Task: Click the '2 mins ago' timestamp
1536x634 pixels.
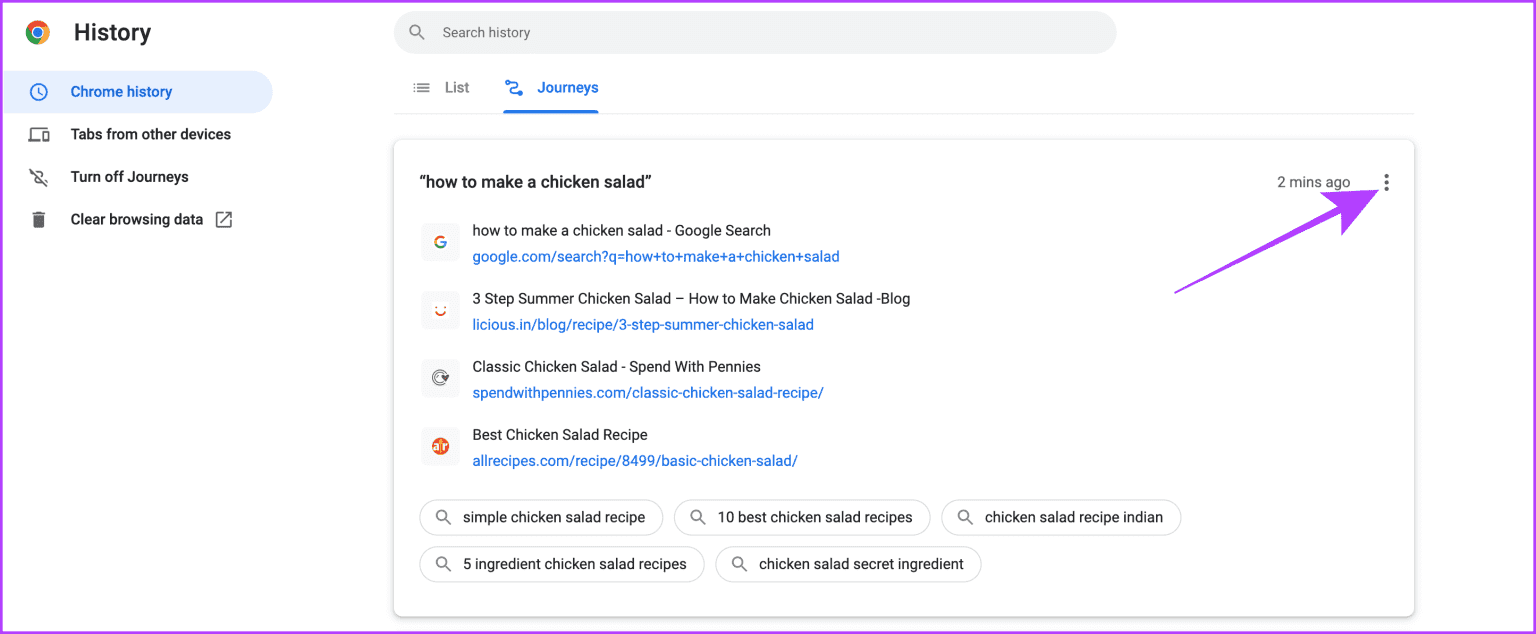Action: point(1314,182)
